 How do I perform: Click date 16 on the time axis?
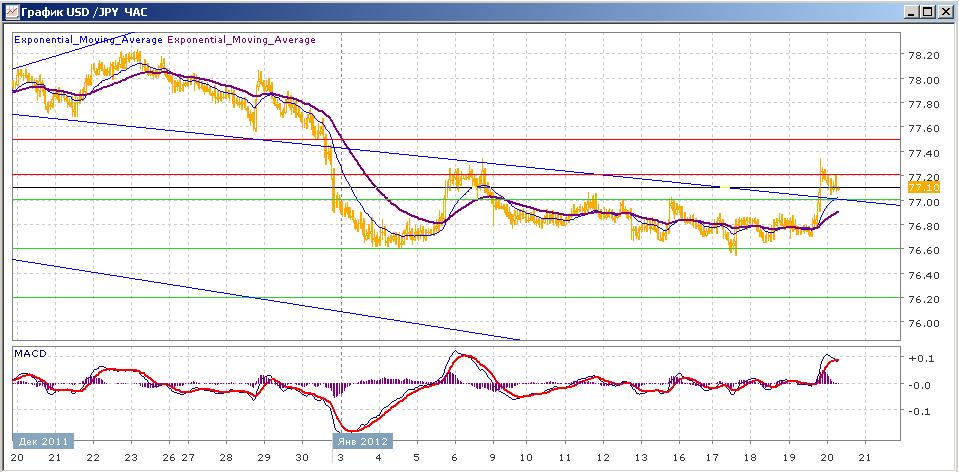[678, 457]
